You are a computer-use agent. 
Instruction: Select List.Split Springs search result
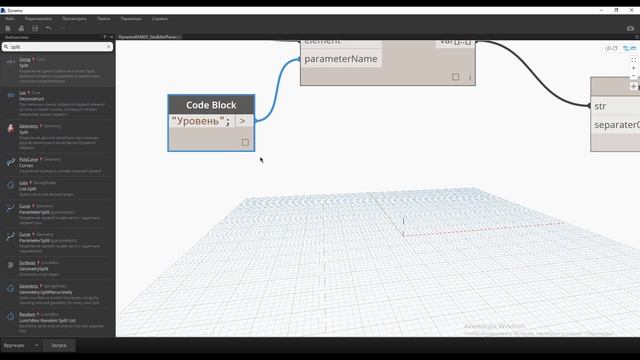[58, 188]
